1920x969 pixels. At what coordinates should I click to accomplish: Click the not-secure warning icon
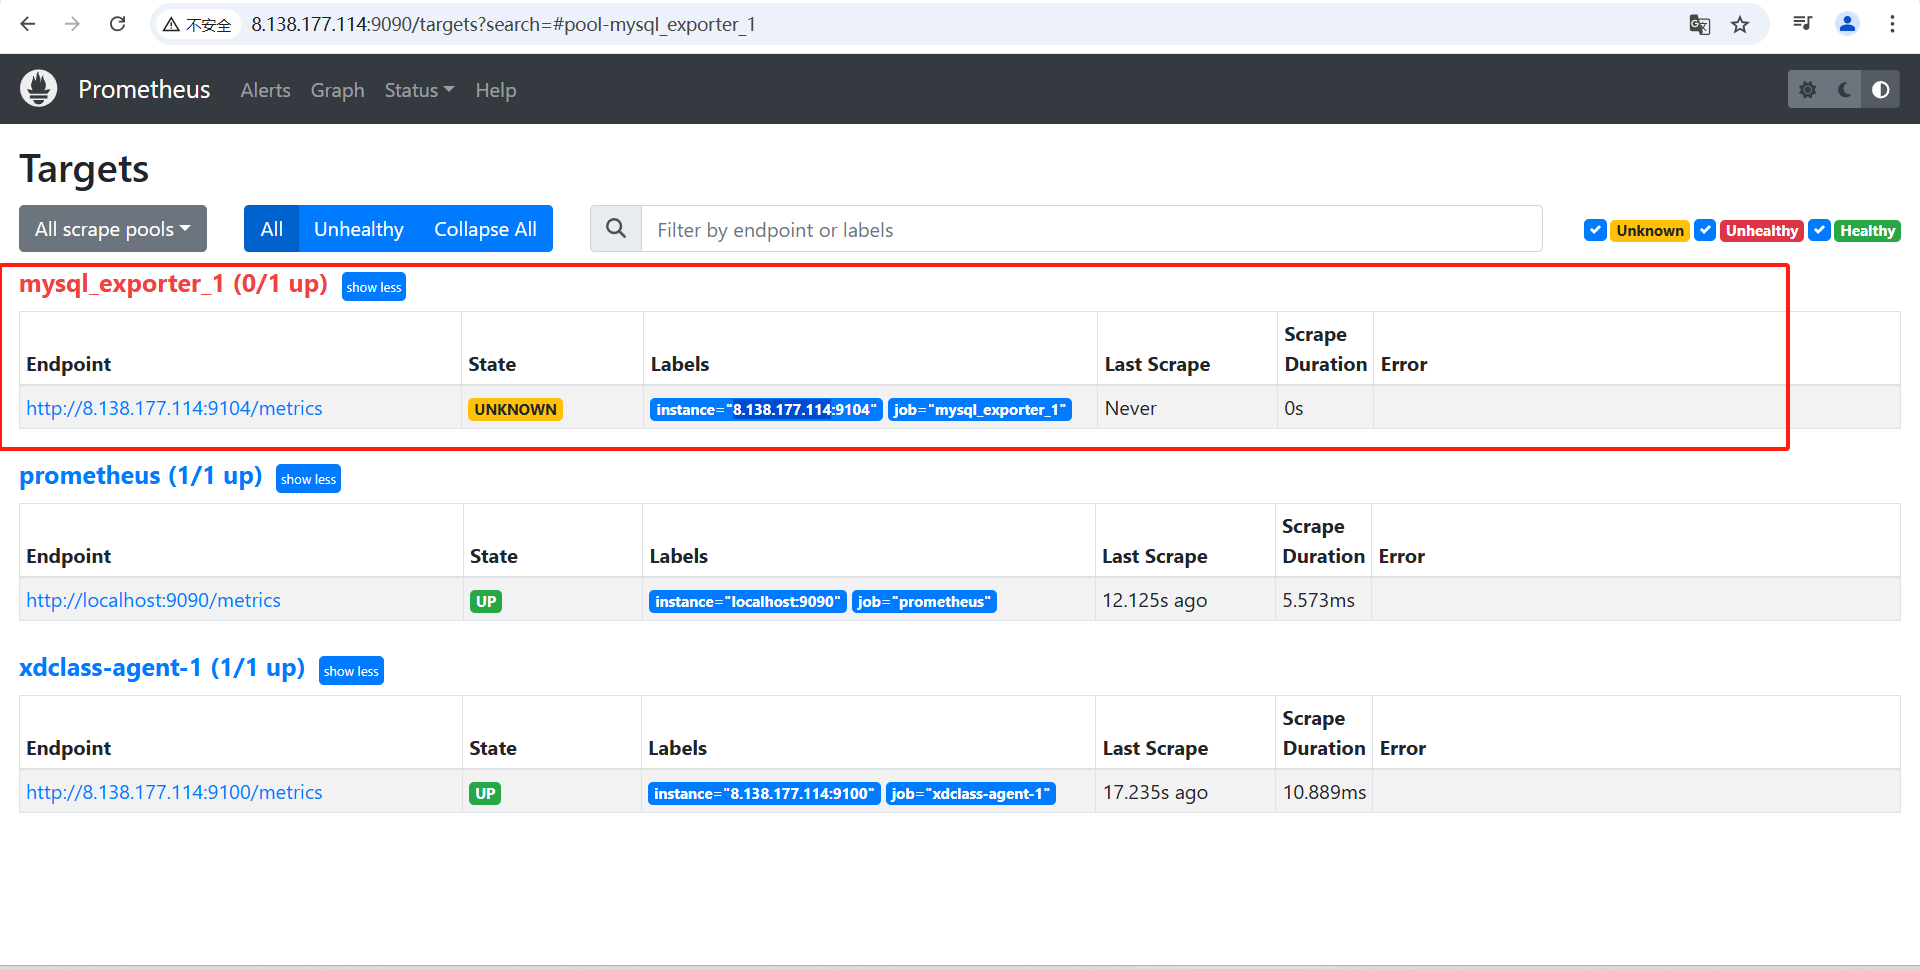(x=171, y=24)
